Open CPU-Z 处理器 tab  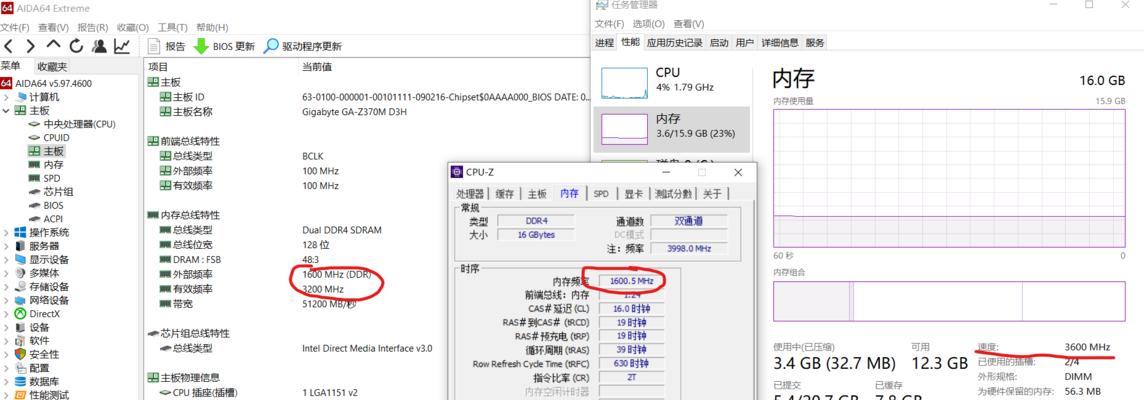470,193
